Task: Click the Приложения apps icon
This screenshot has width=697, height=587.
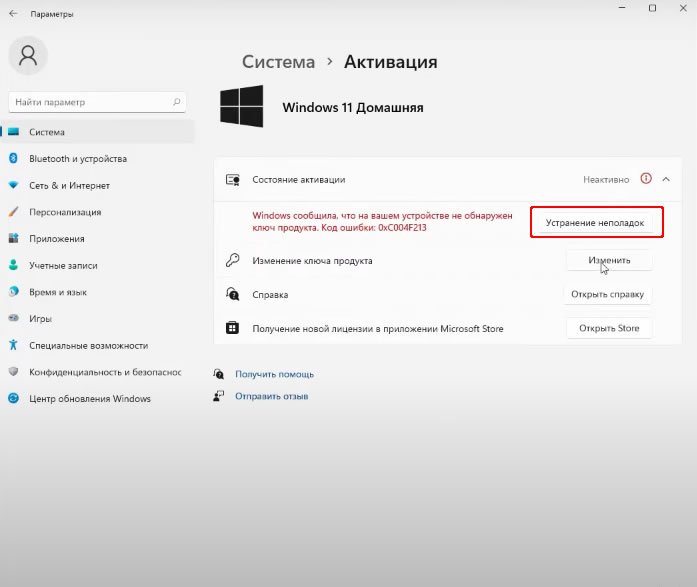Action: [14, 238]
